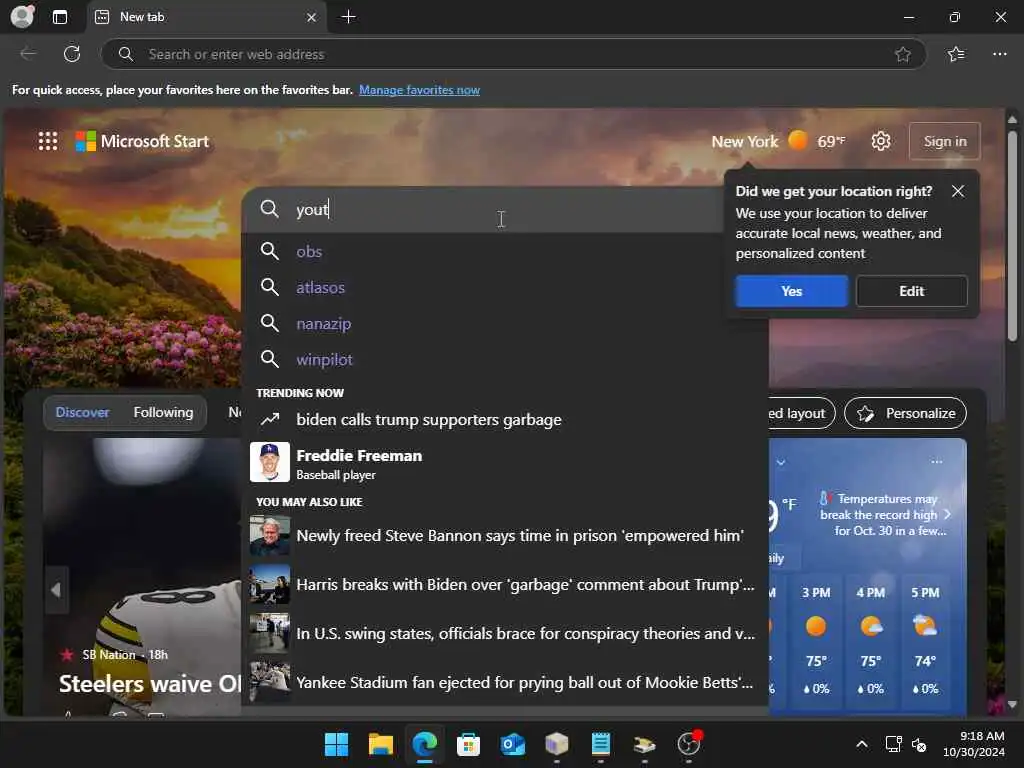Open Steve Bannon empowered him story
This screenshot has height=768, width=1024.
pyautogui.click(x=505, y=536)
